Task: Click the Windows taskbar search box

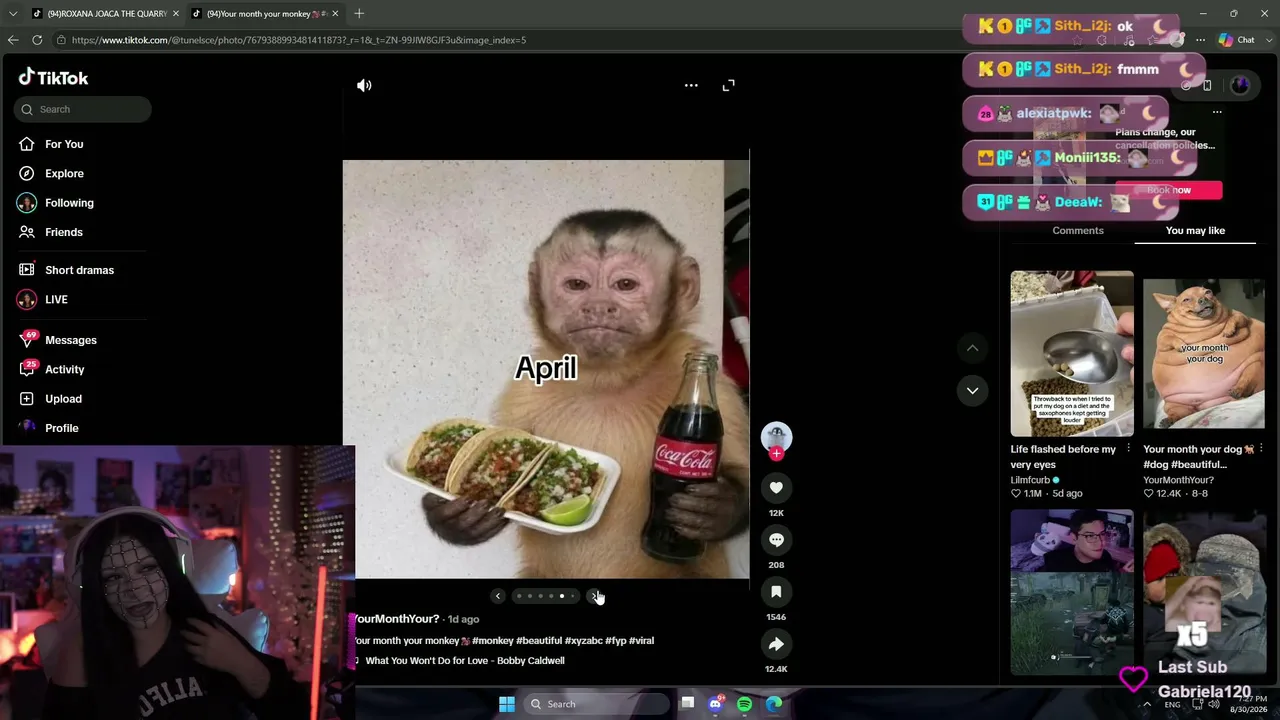Action: tap(597, 704)
